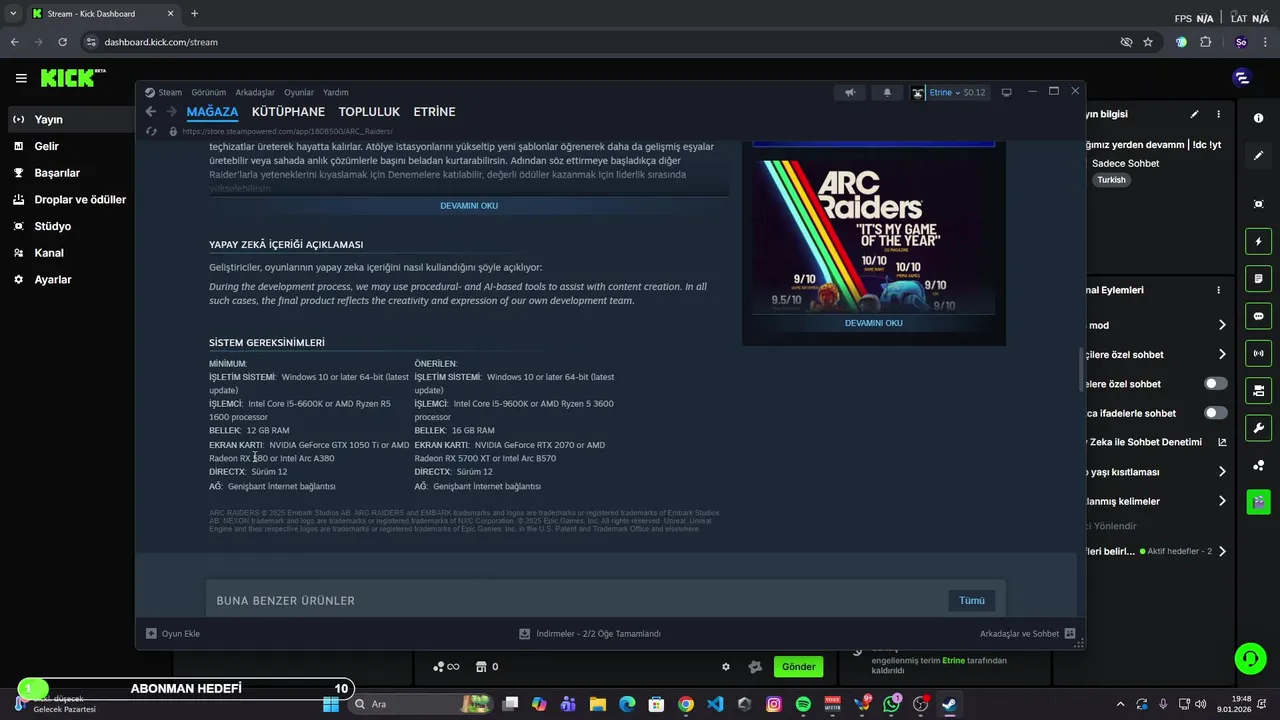Open Spotify from Windows taskbar
Image resolution: width=1280 pixels, height=720 pixels.
[803, 704]
